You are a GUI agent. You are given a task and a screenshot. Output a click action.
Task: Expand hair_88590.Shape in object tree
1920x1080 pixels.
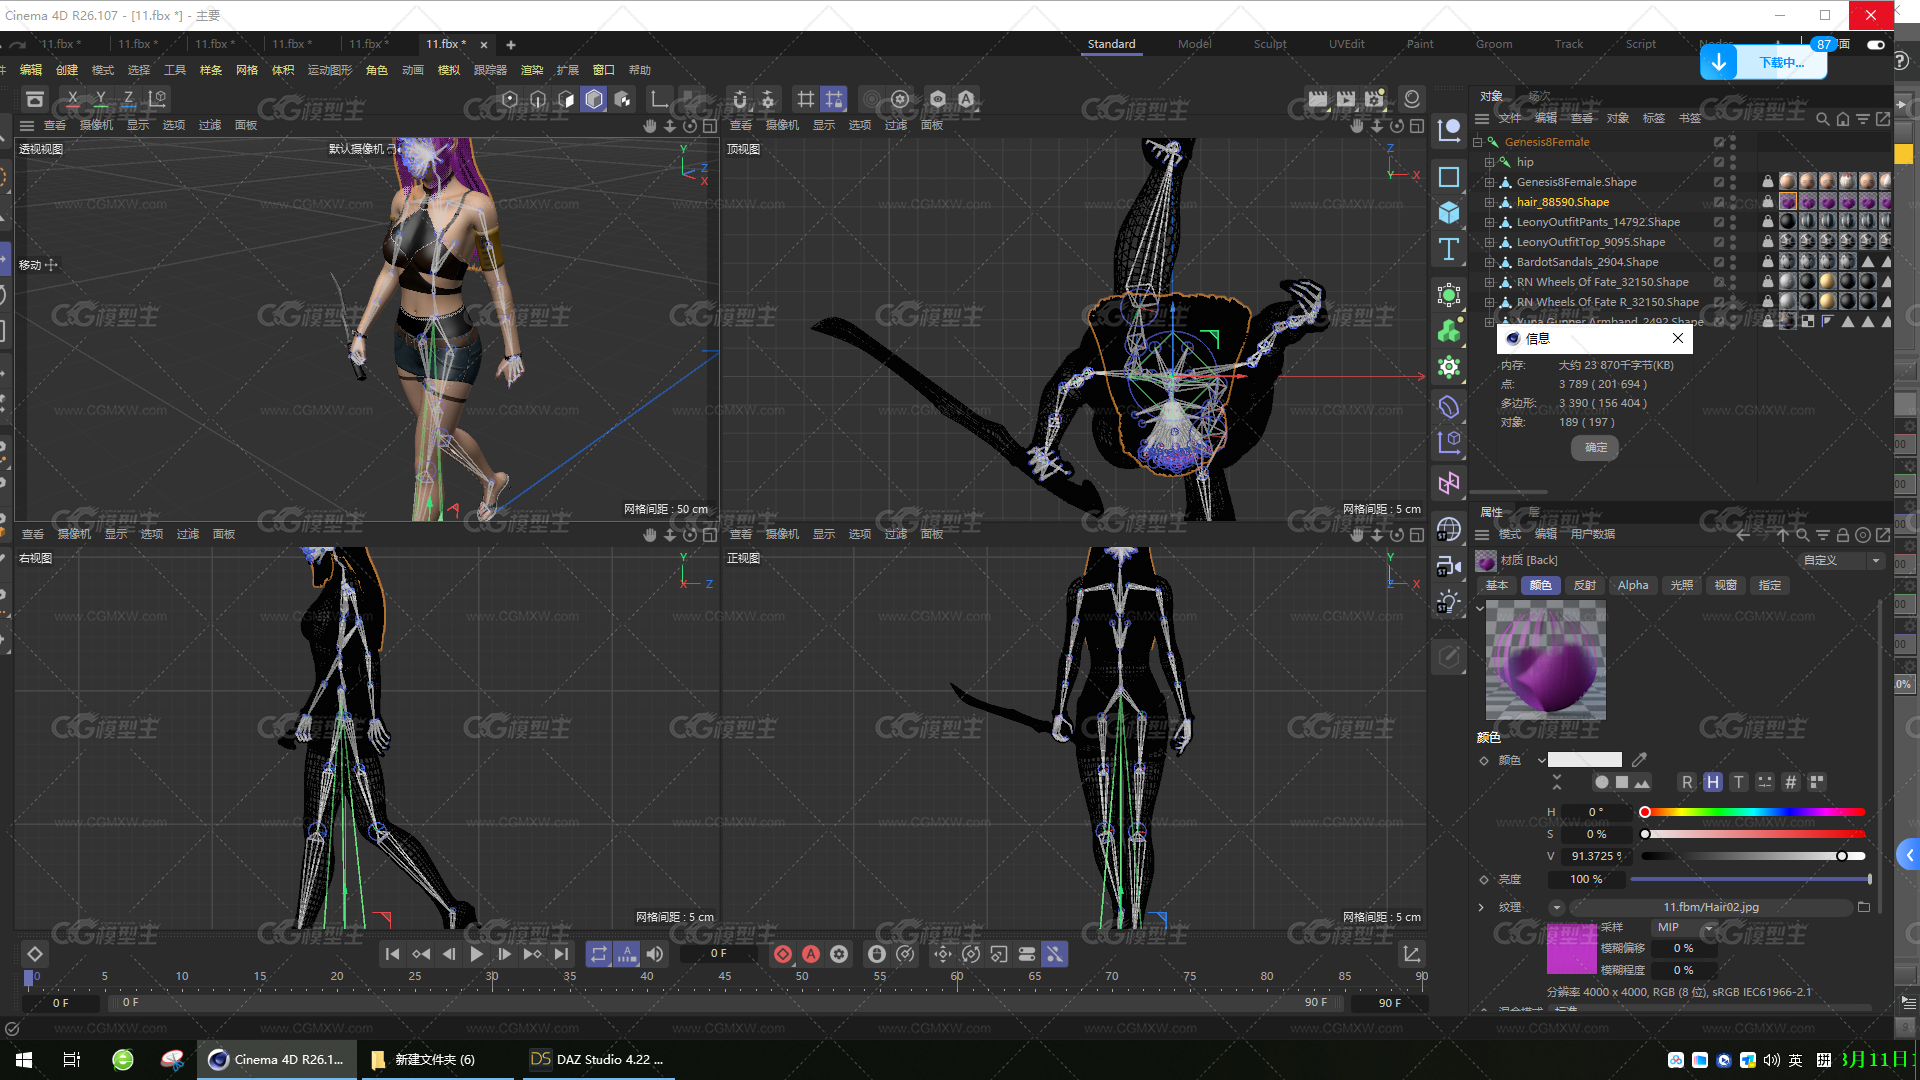click(x=1489, y=202)
